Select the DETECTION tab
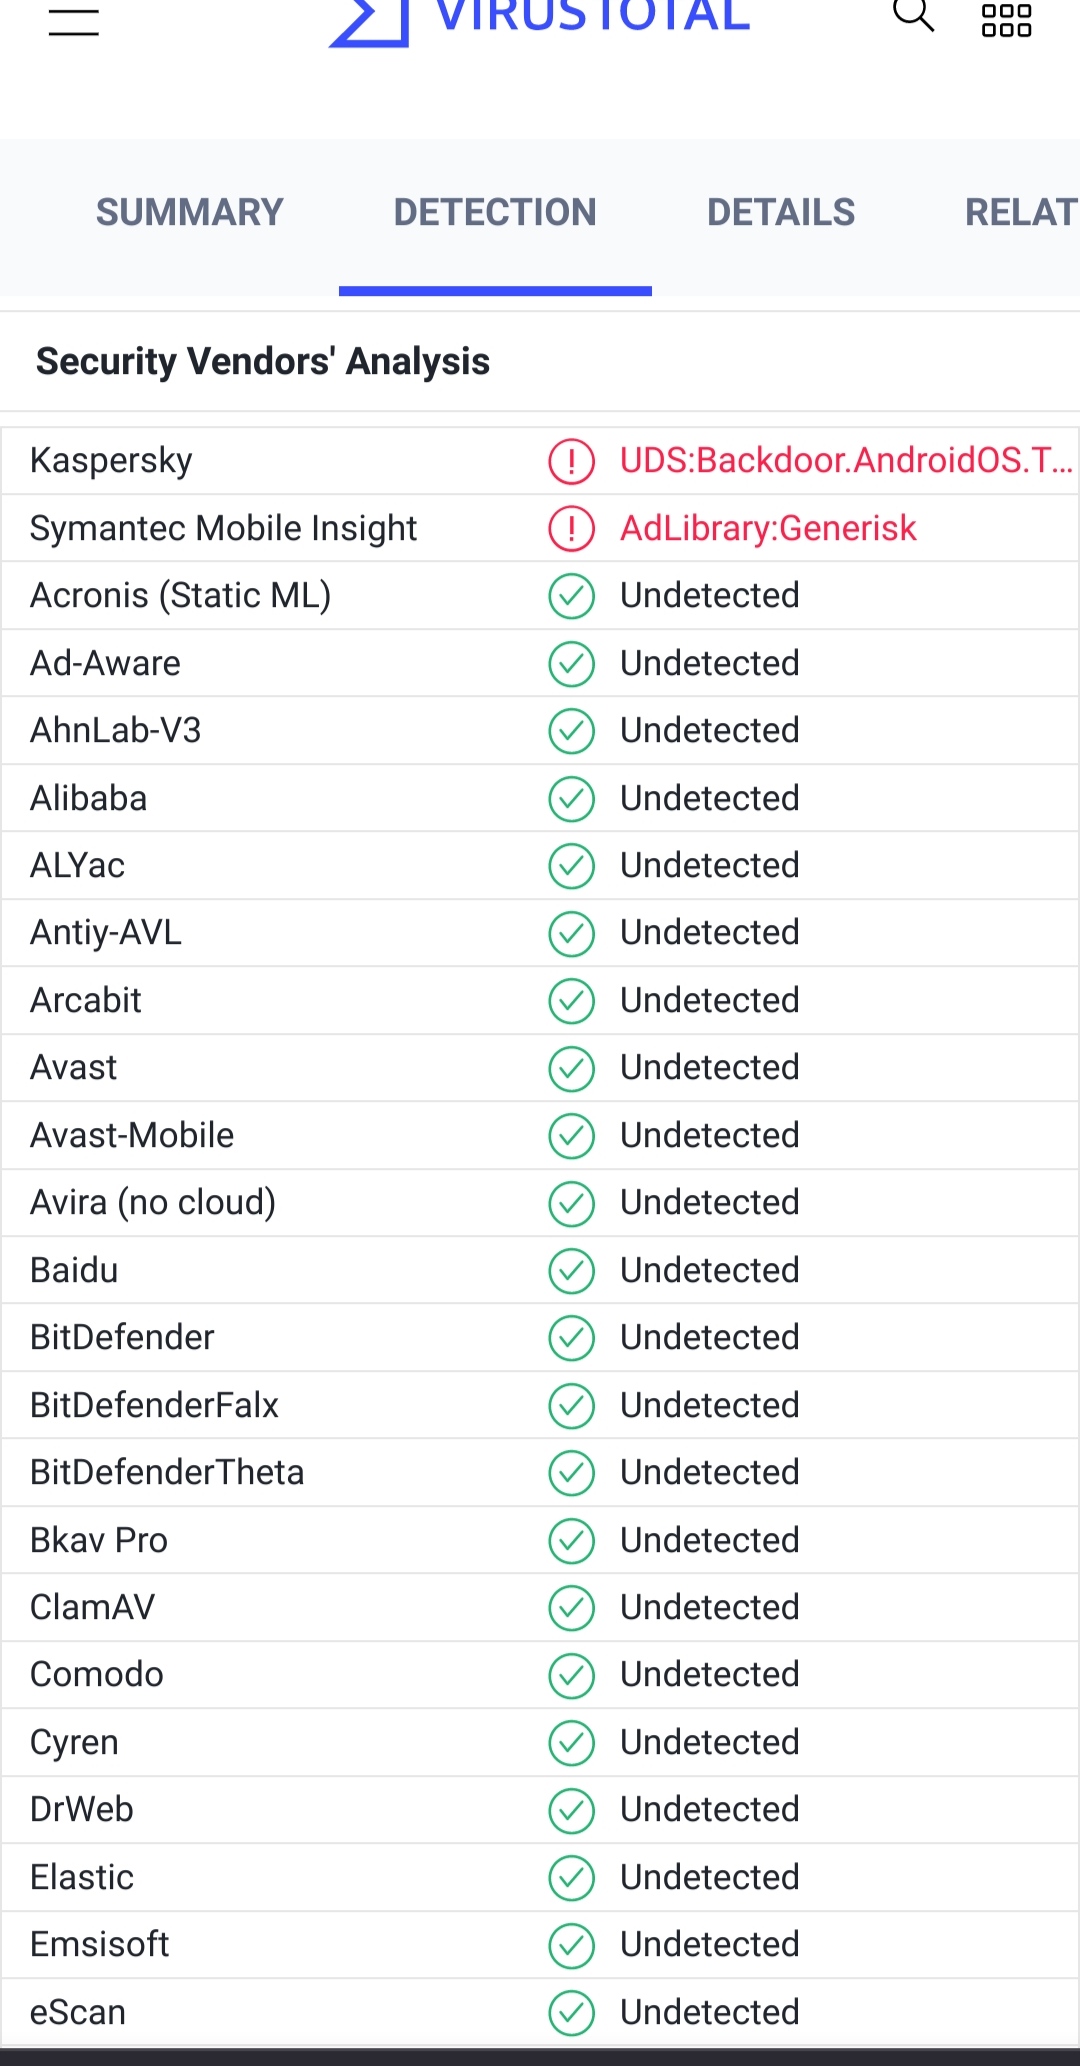The height and width of the screenshot is (2066, 1080). coord(495,212)
